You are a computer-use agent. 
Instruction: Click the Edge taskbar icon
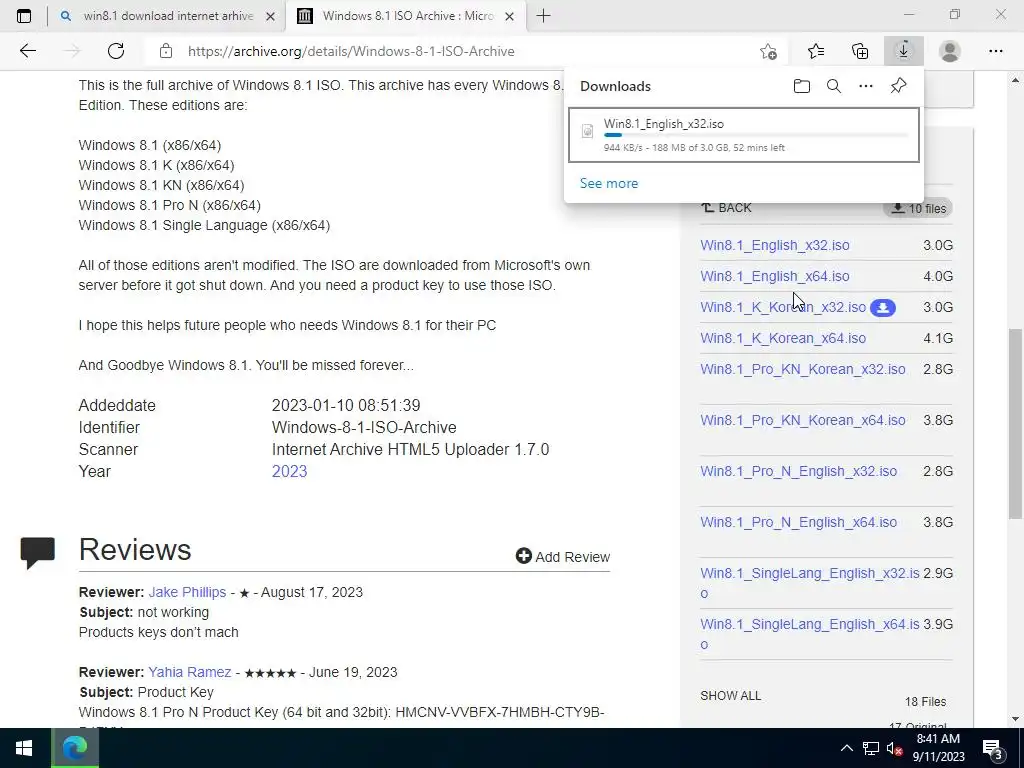point(75,748)
